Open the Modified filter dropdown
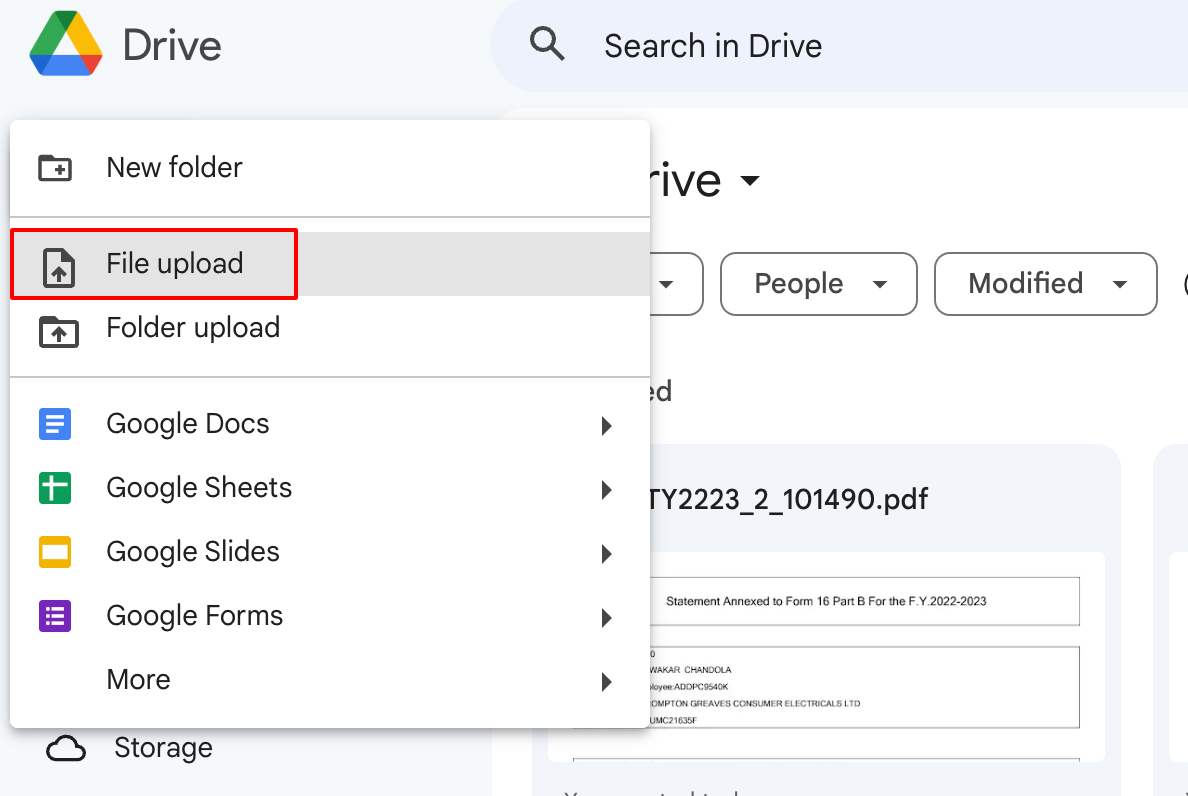This screenshot has height=796, width=1188. [x=1044, y=284]
